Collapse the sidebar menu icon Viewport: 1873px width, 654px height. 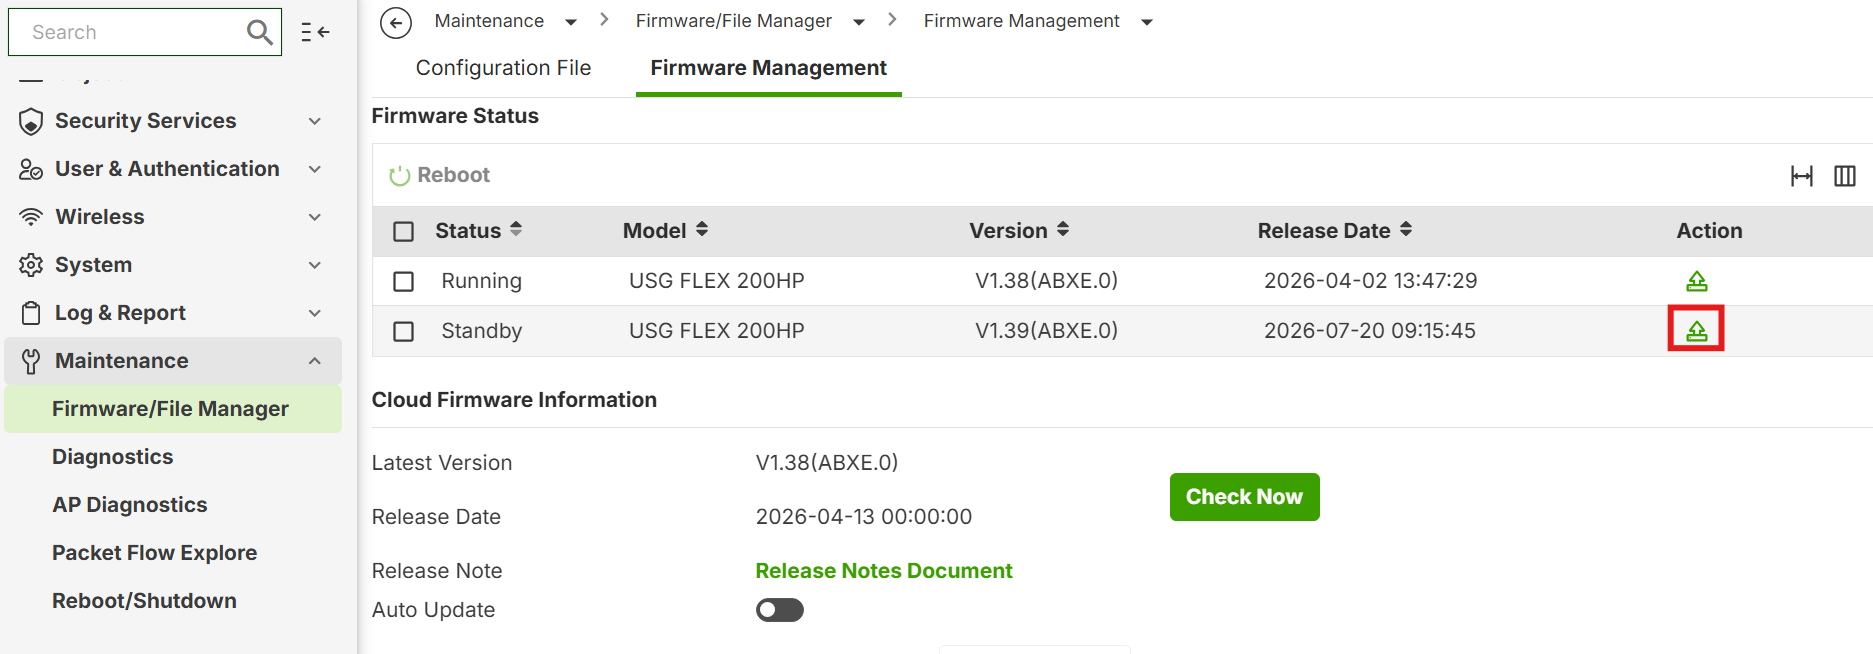(x=315, y=32)
